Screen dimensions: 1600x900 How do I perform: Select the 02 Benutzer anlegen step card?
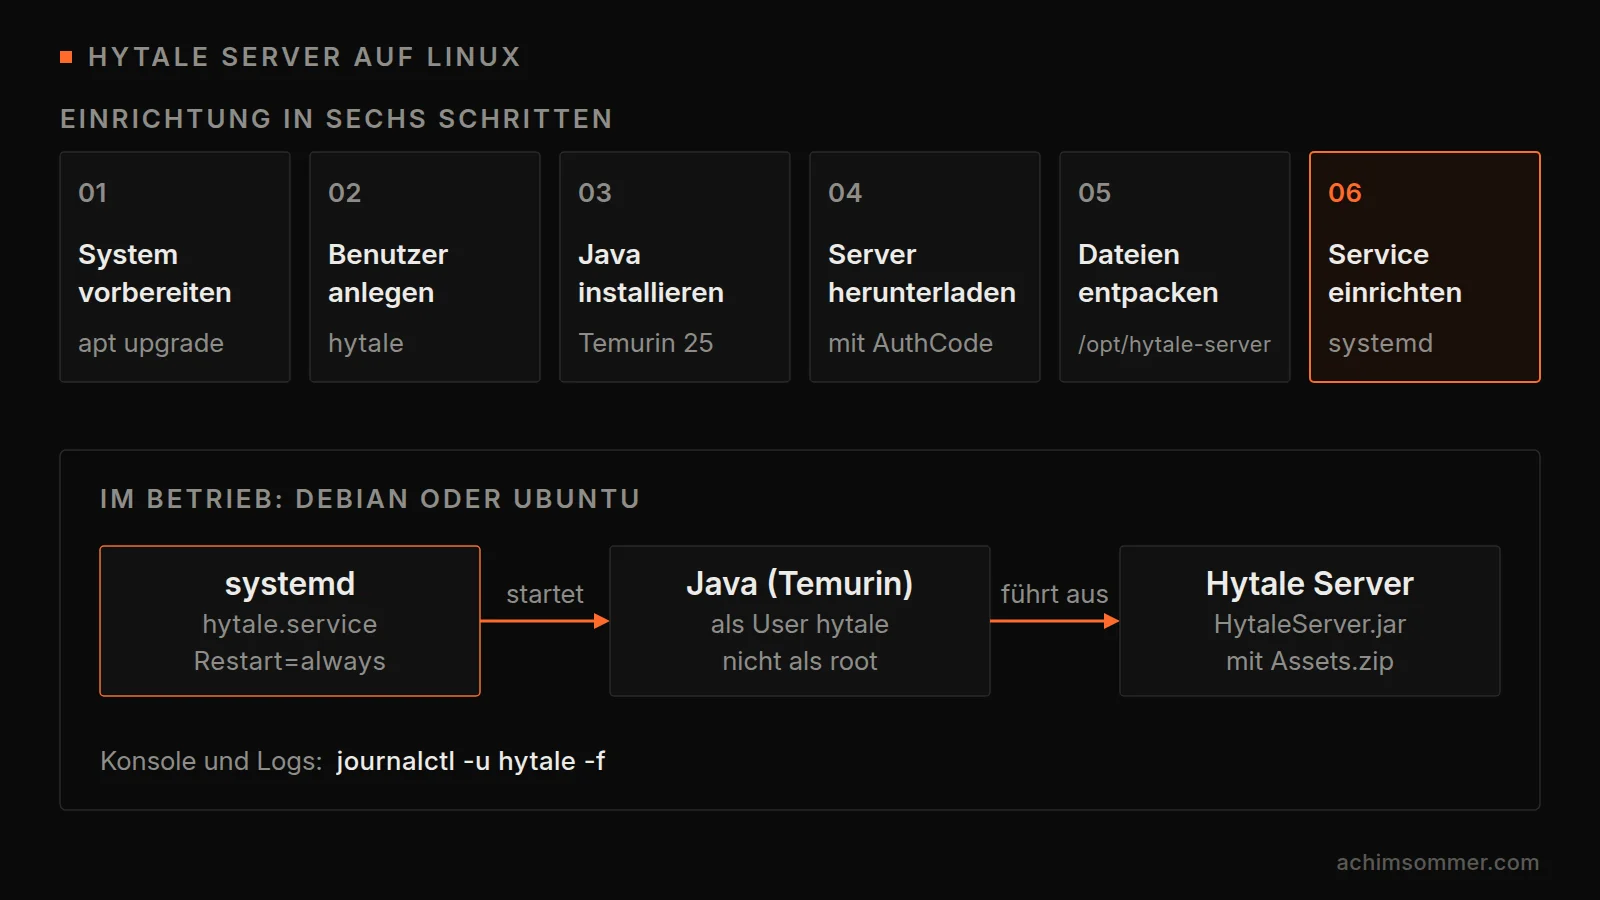[425, 267]
